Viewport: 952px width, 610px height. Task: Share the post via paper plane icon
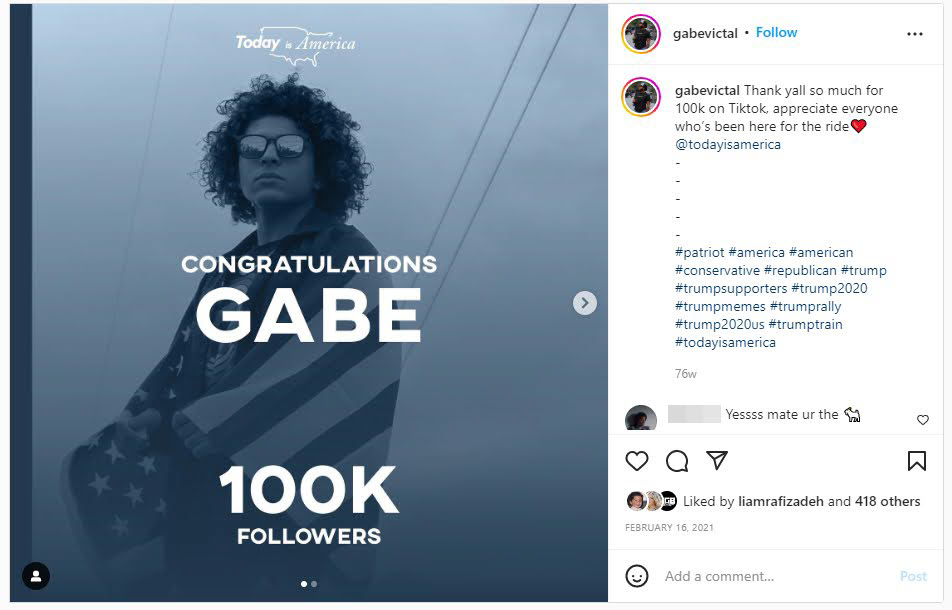click(717, 460)
